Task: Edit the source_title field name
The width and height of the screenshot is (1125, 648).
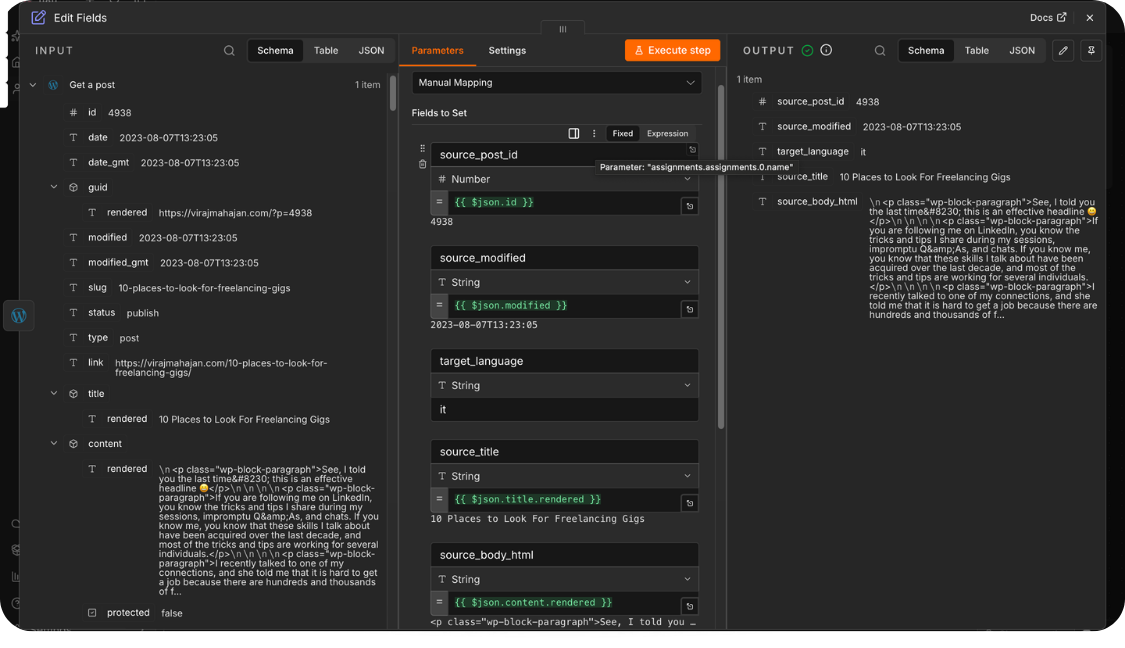Action: [x=565, y=451]
